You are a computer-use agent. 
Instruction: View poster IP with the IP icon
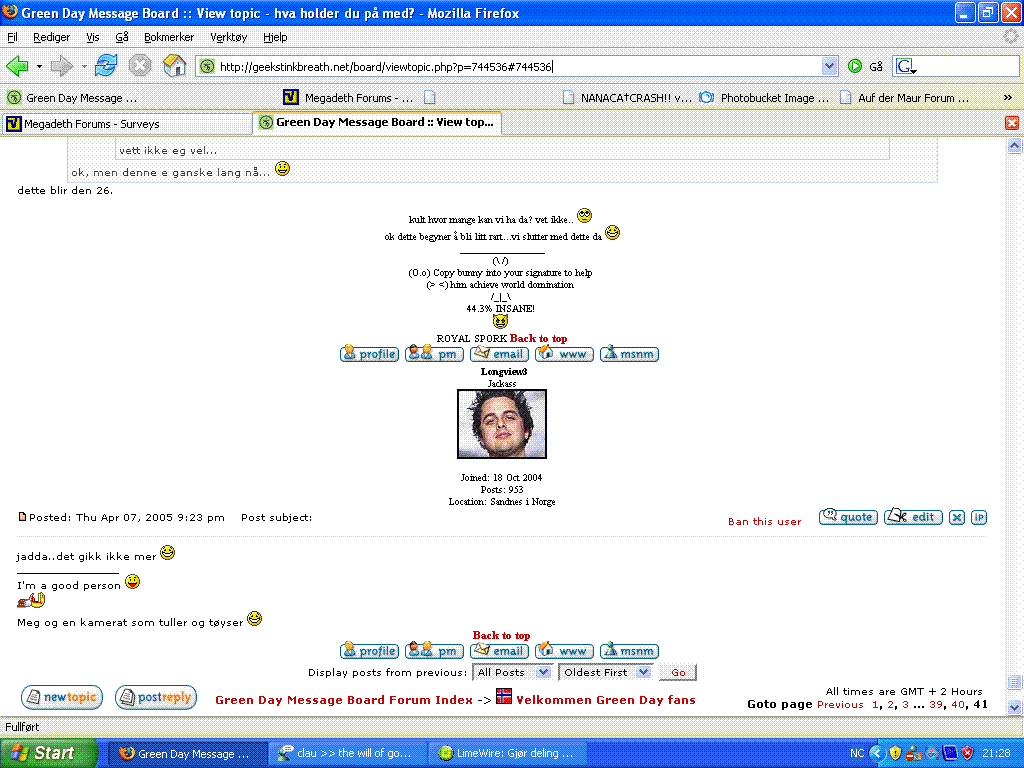point(978,517)
